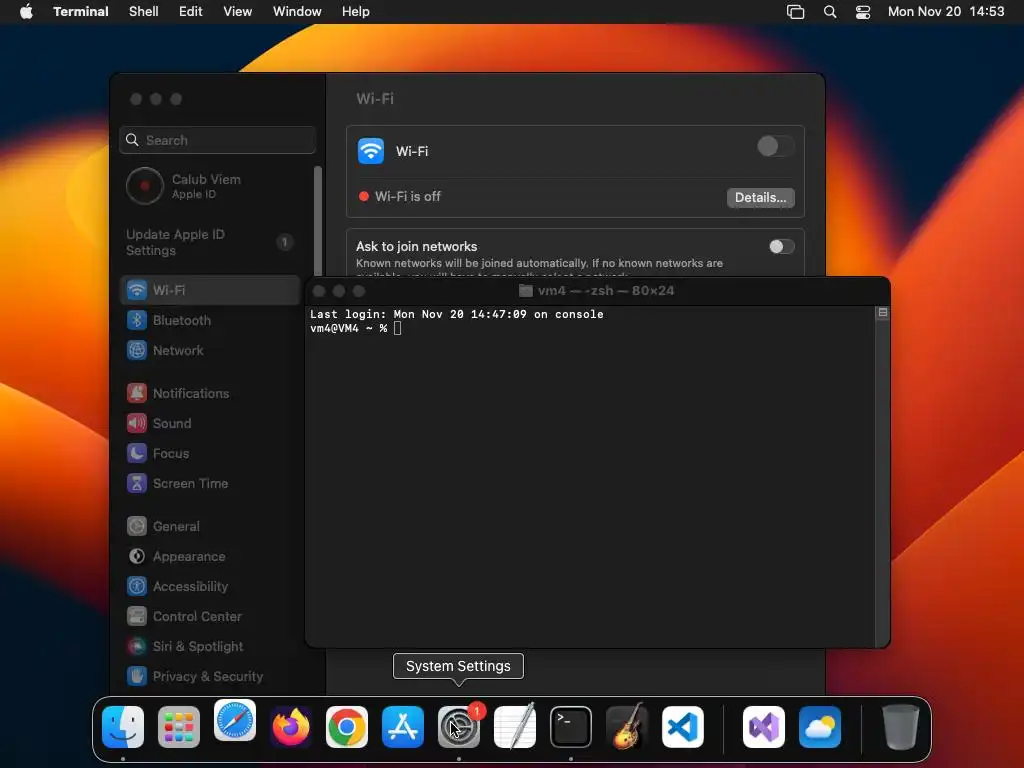This screenshot has width=1024, height=768.
Task: Open Spotlight search in menu bar
Action: pyautogui.click(x=830, y=12)
